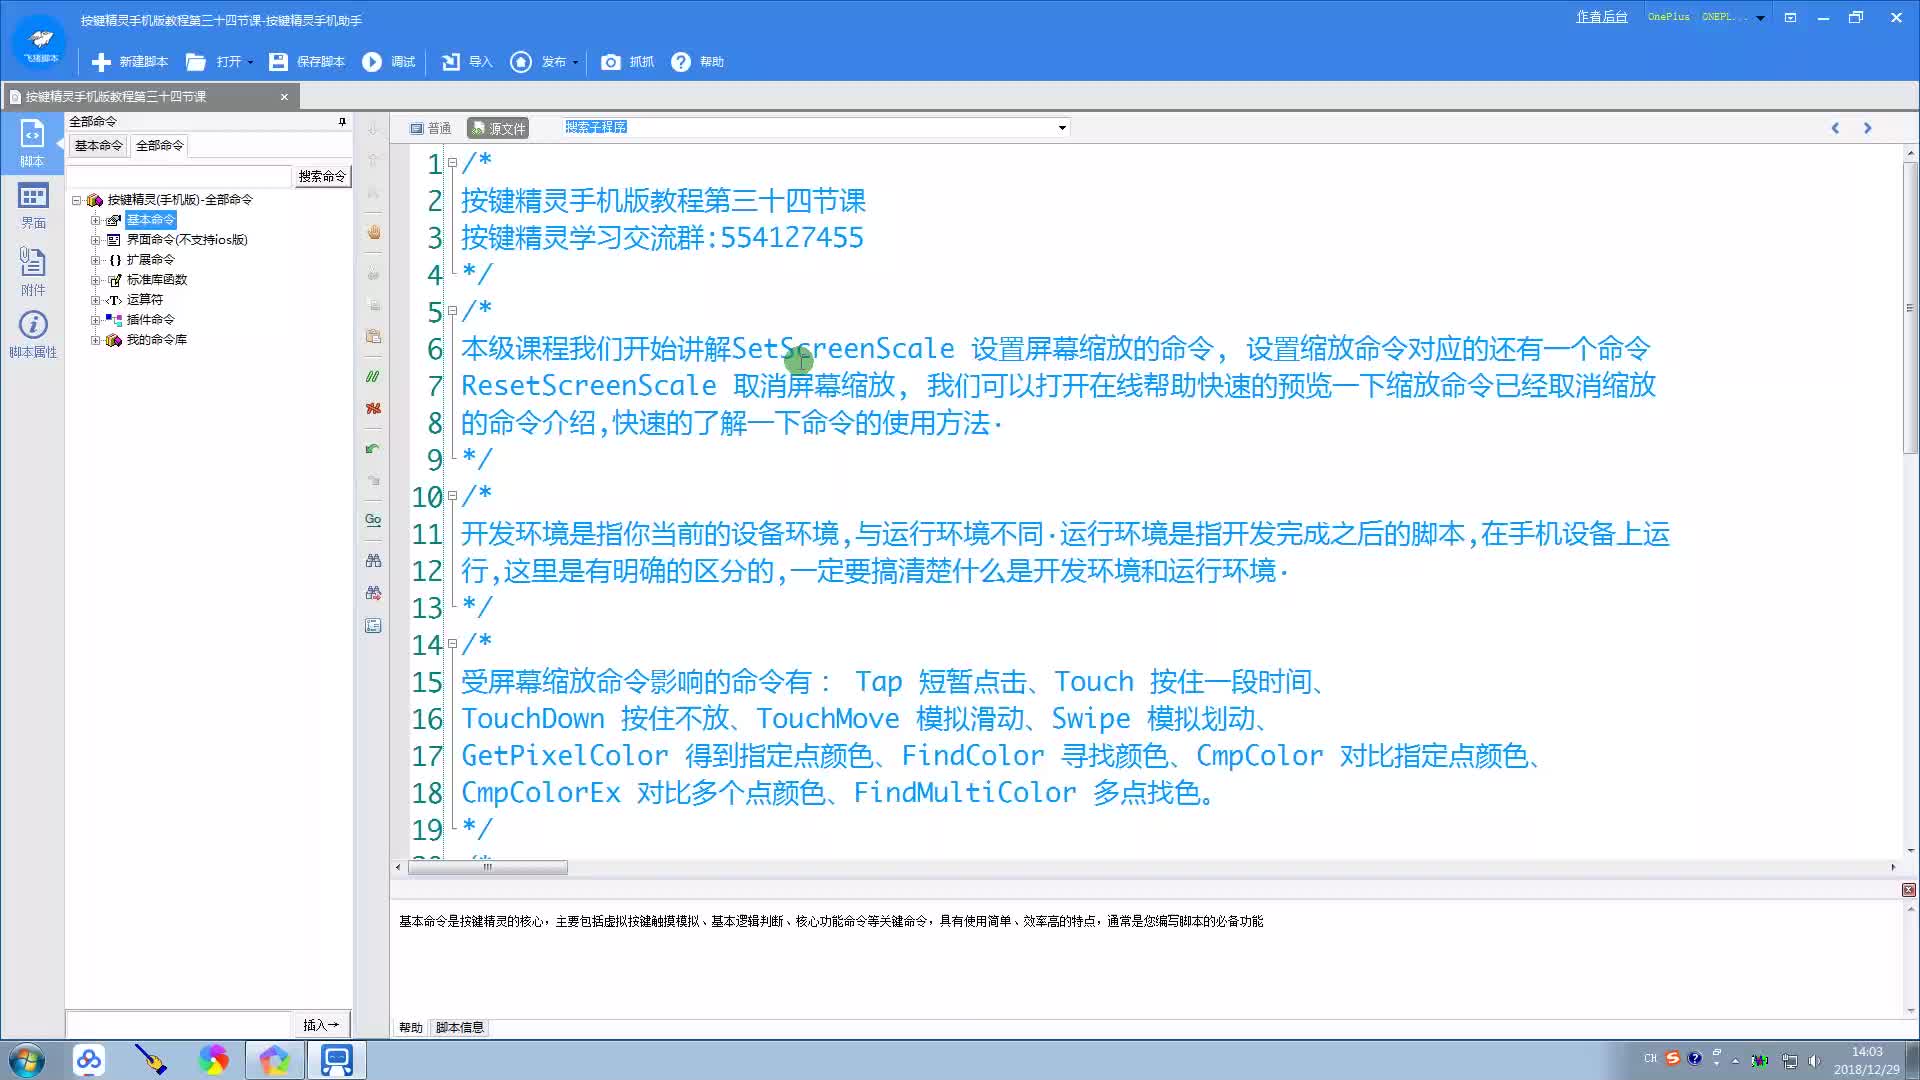This screenshot has width=1920, height=1080.
Task: Expand the 扩展命令 tree node
Action: pyautogui.click(x=95, y=260)
